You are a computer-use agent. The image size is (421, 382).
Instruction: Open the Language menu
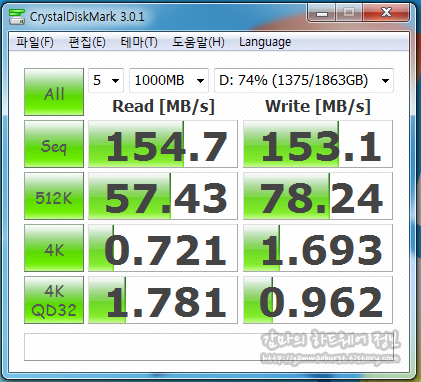pyautogui.click(x=265, y=42)
